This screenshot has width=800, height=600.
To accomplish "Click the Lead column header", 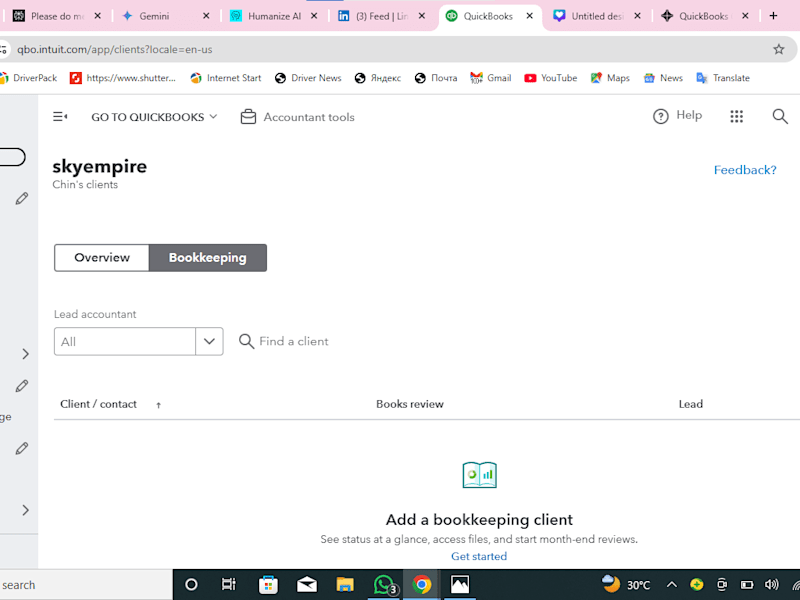I will click(x=690, y=404).
